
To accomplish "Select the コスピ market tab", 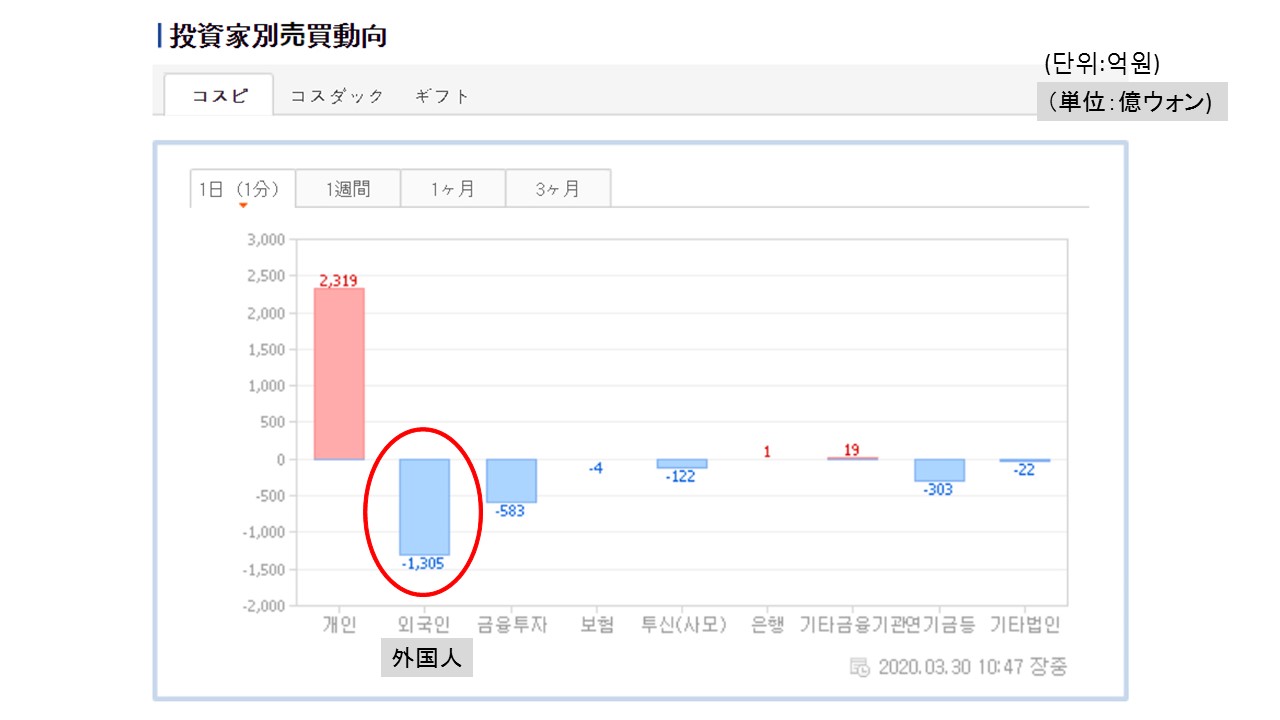I will [220, 96].
